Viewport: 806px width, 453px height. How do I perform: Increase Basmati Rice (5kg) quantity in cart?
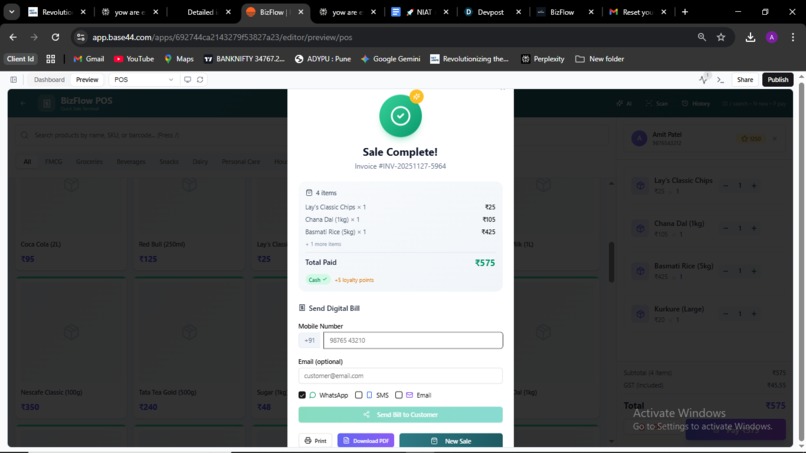pos(754,271)
